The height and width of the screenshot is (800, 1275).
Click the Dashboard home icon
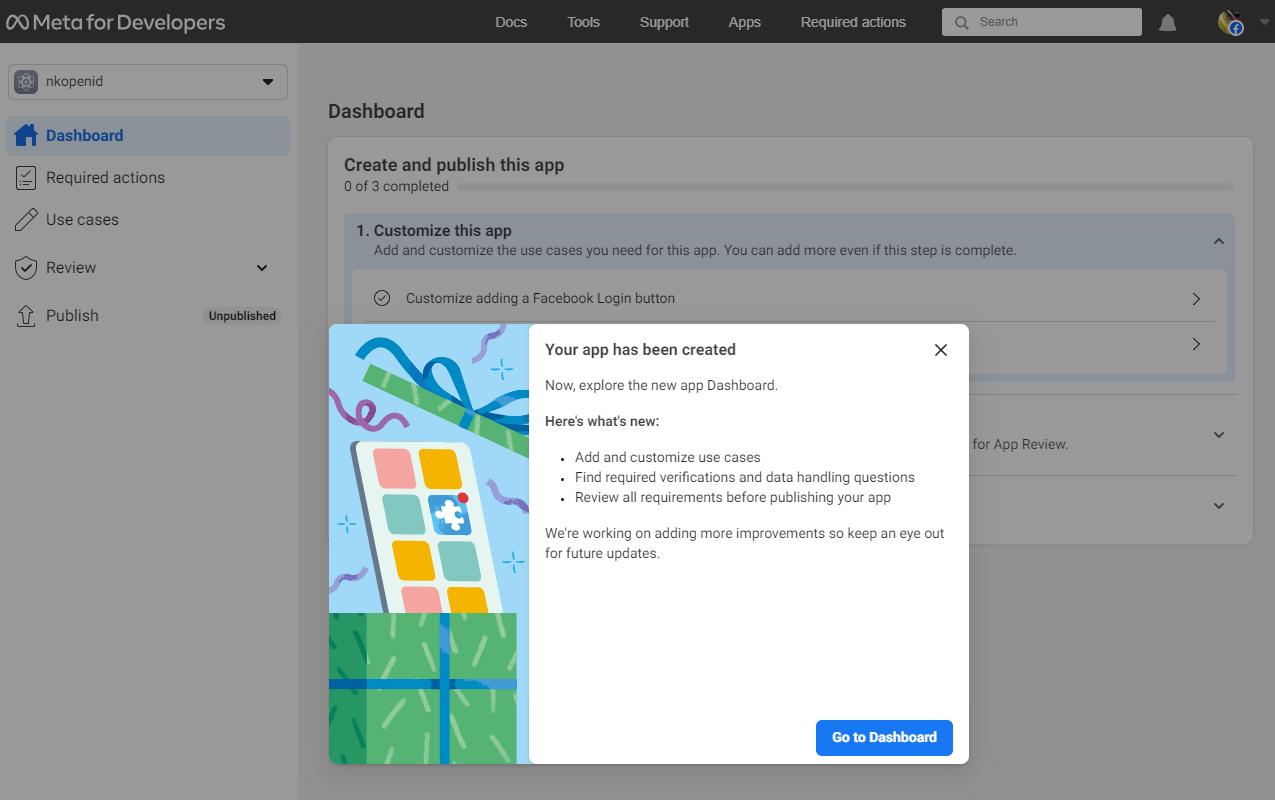coord(26,135)
